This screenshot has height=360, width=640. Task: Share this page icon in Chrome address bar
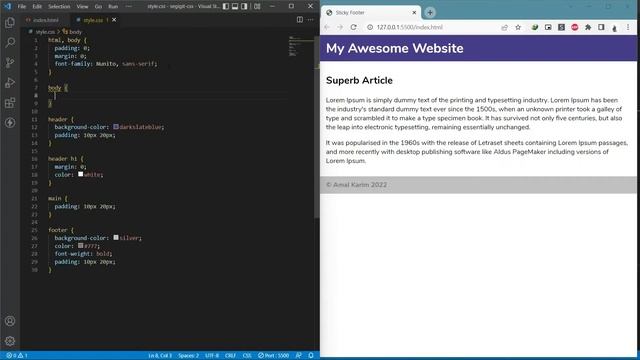(x=504, y=27)
